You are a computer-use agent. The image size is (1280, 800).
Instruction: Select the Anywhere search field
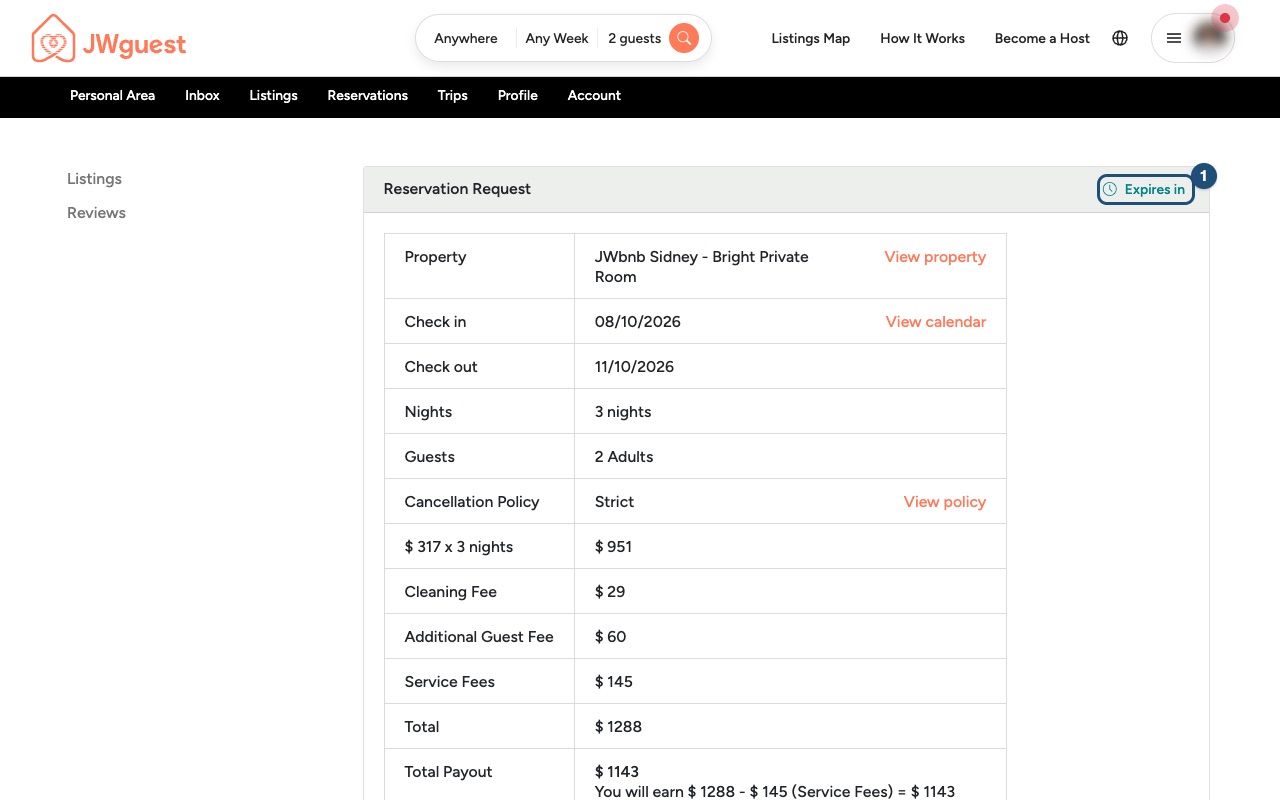[x=466, y=38]
